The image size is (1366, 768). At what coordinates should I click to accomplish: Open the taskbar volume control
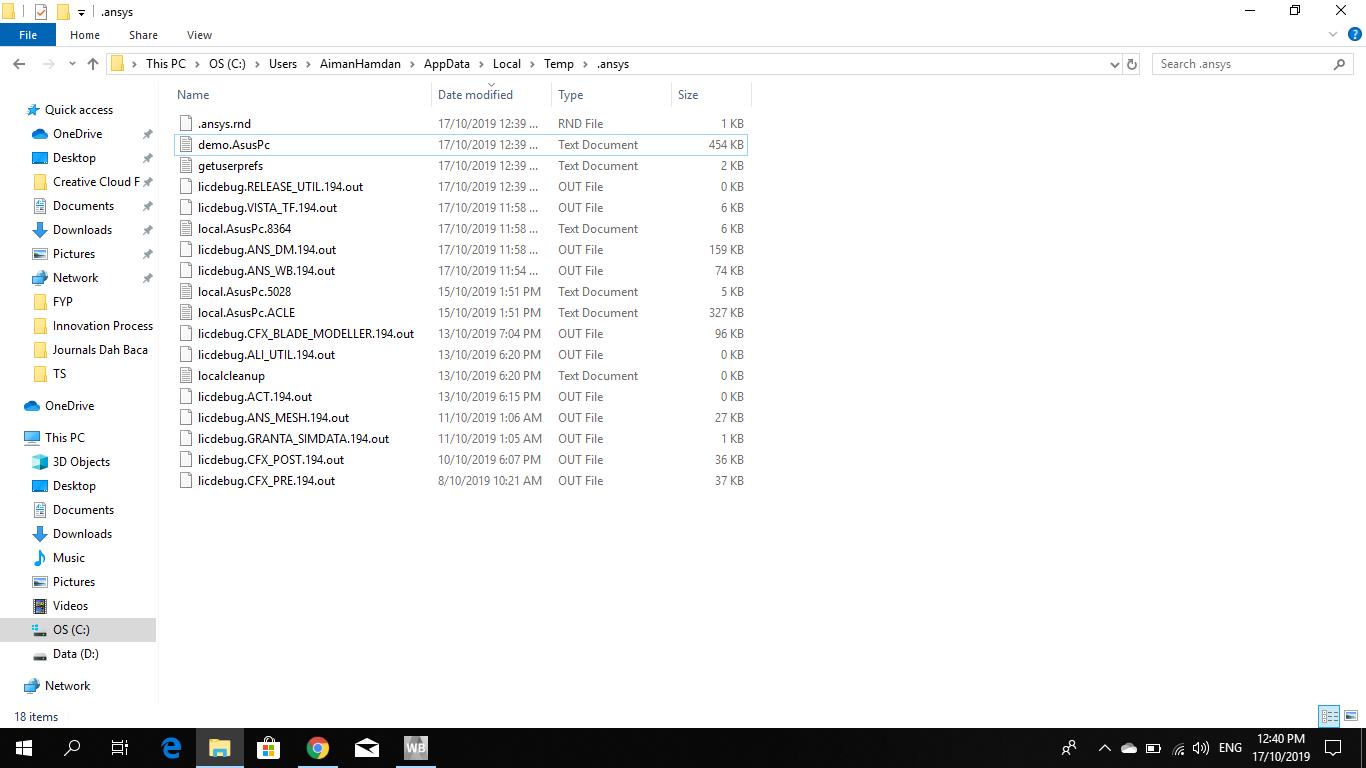tap(1201, 748)
